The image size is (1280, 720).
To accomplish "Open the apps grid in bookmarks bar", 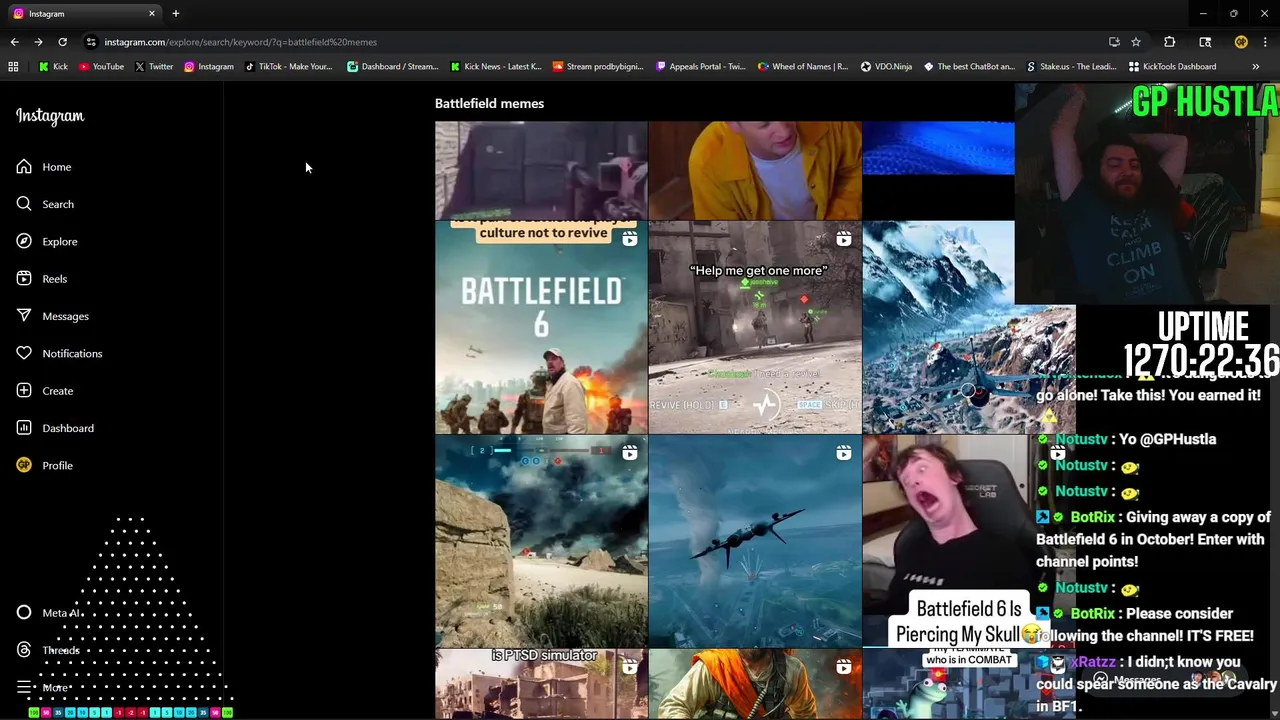I will [x=13, y=67].
